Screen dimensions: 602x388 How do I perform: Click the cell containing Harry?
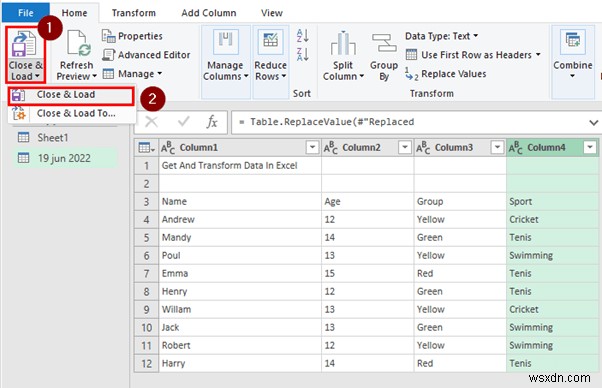point(240,363)
